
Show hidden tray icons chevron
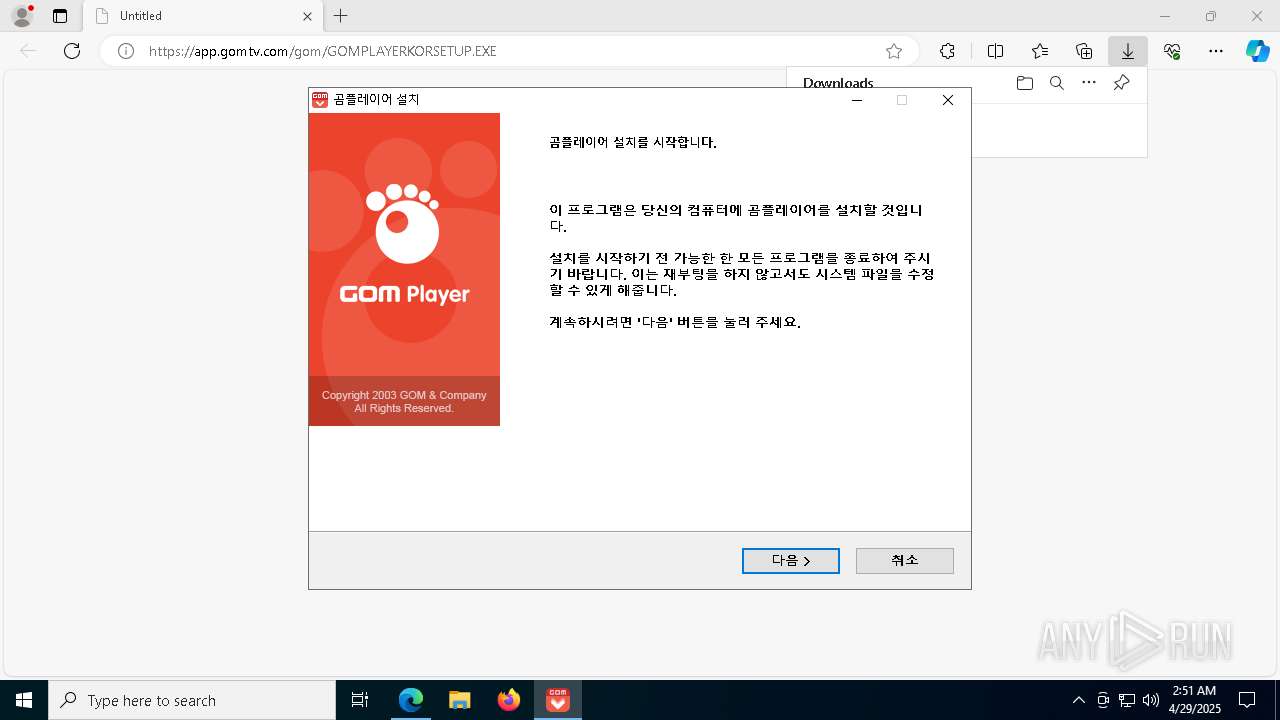click(1078, 700)
